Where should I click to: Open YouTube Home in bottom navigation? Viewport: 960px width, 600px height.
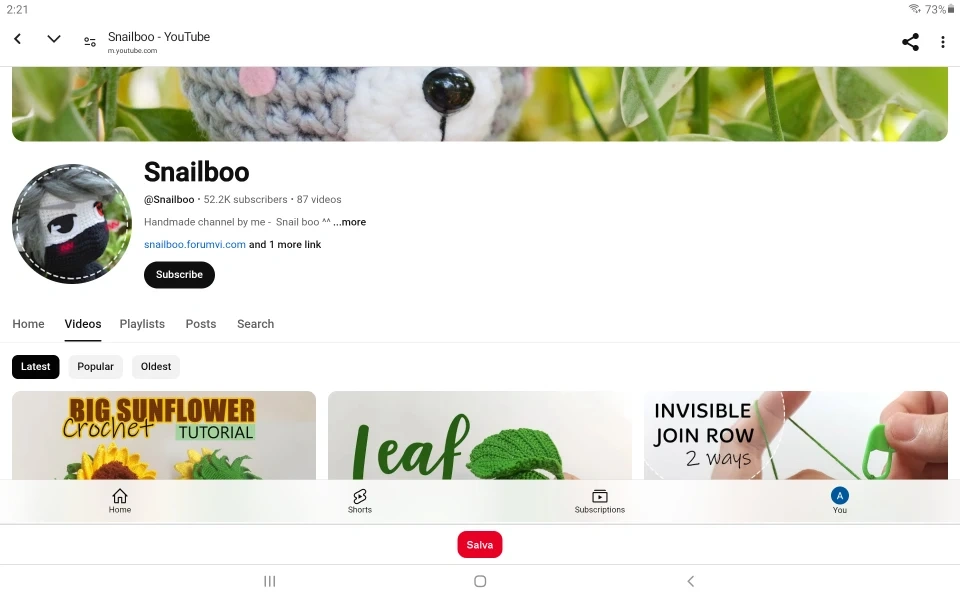tap(120, 501)
